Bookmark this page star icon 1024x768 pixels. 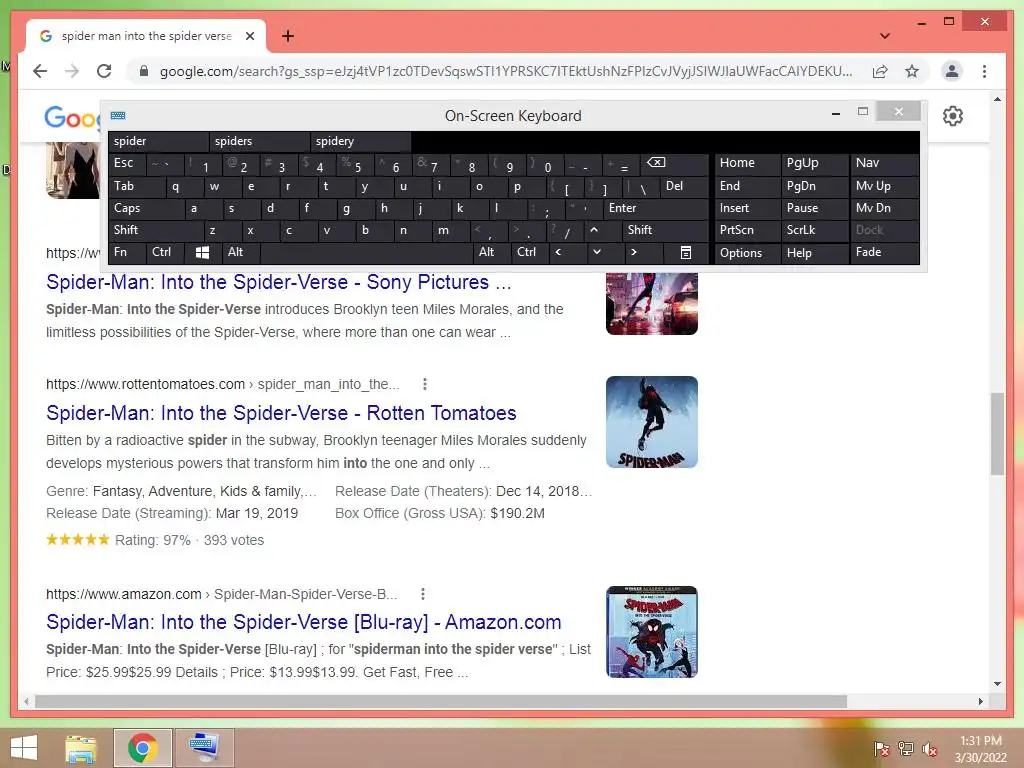click(912, 71)
